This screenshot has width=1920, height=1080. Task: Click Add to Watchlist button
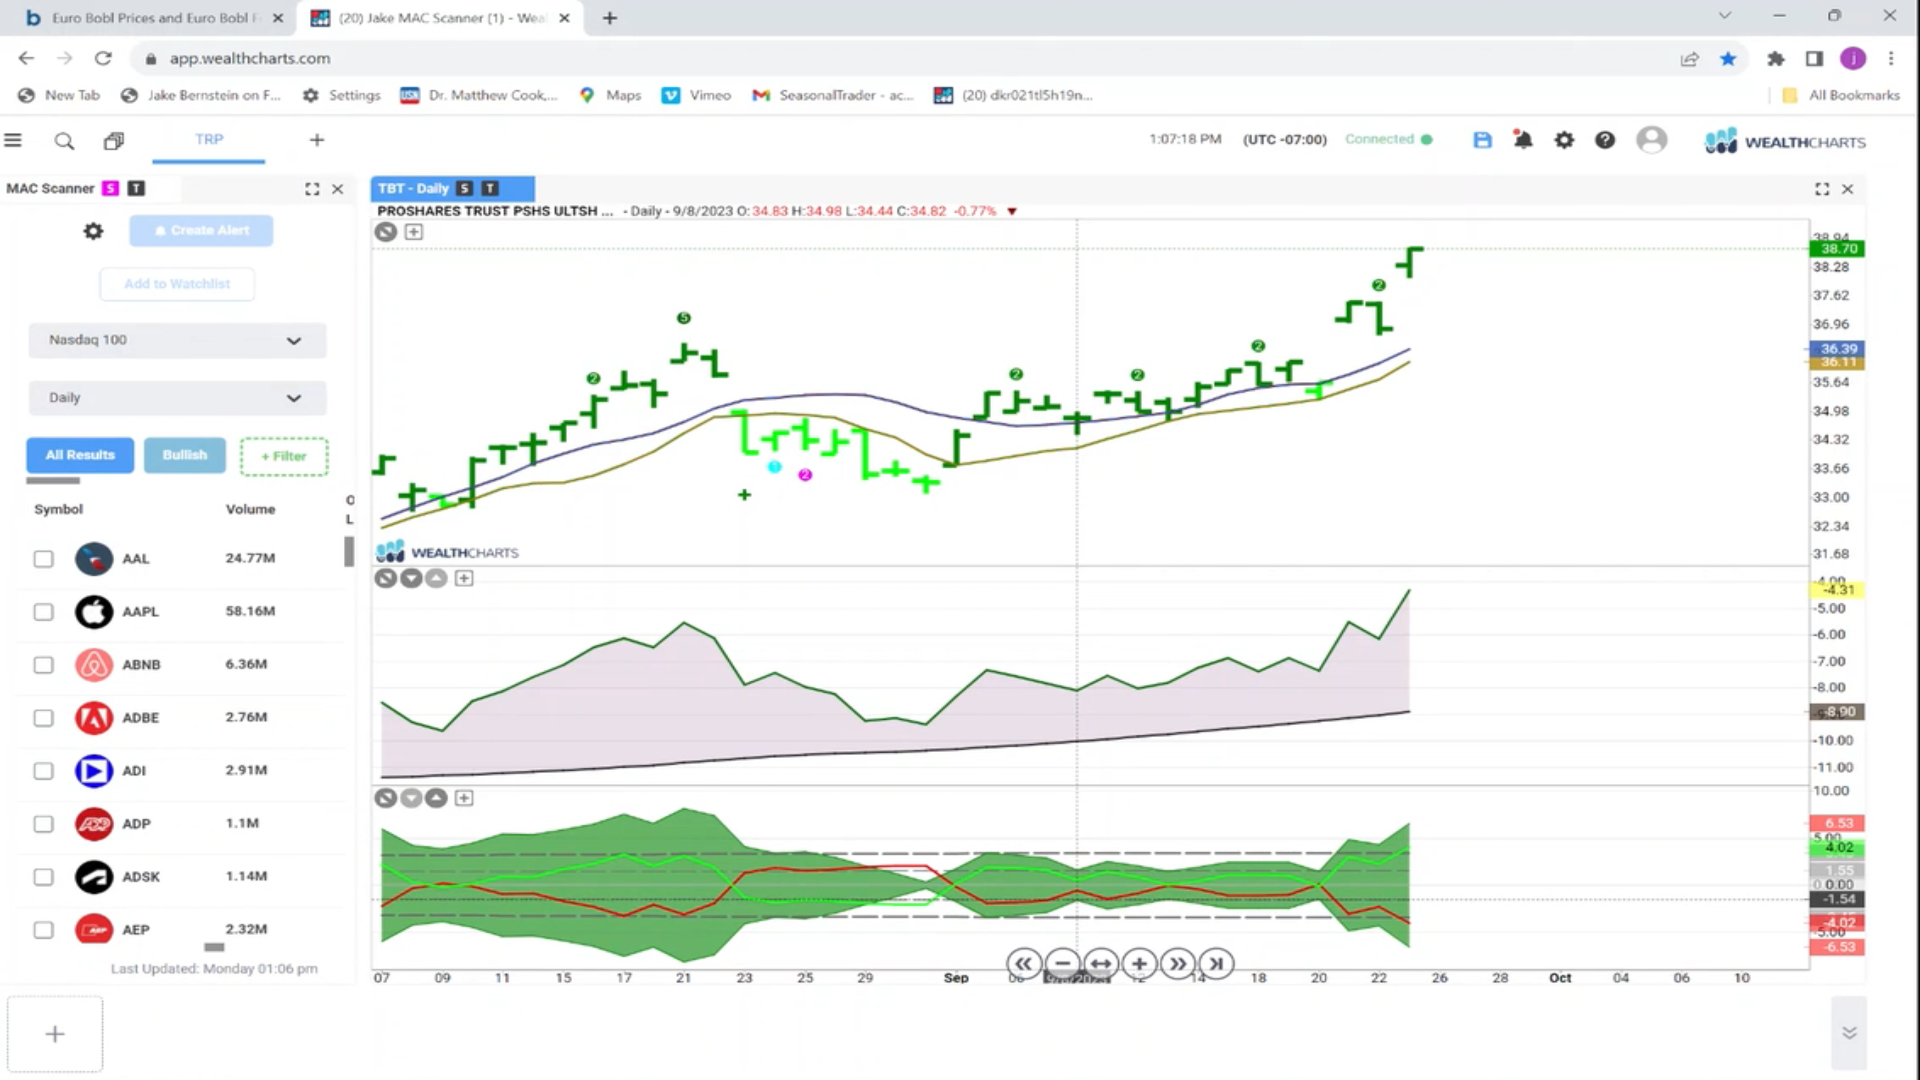(x=177, y=284)
